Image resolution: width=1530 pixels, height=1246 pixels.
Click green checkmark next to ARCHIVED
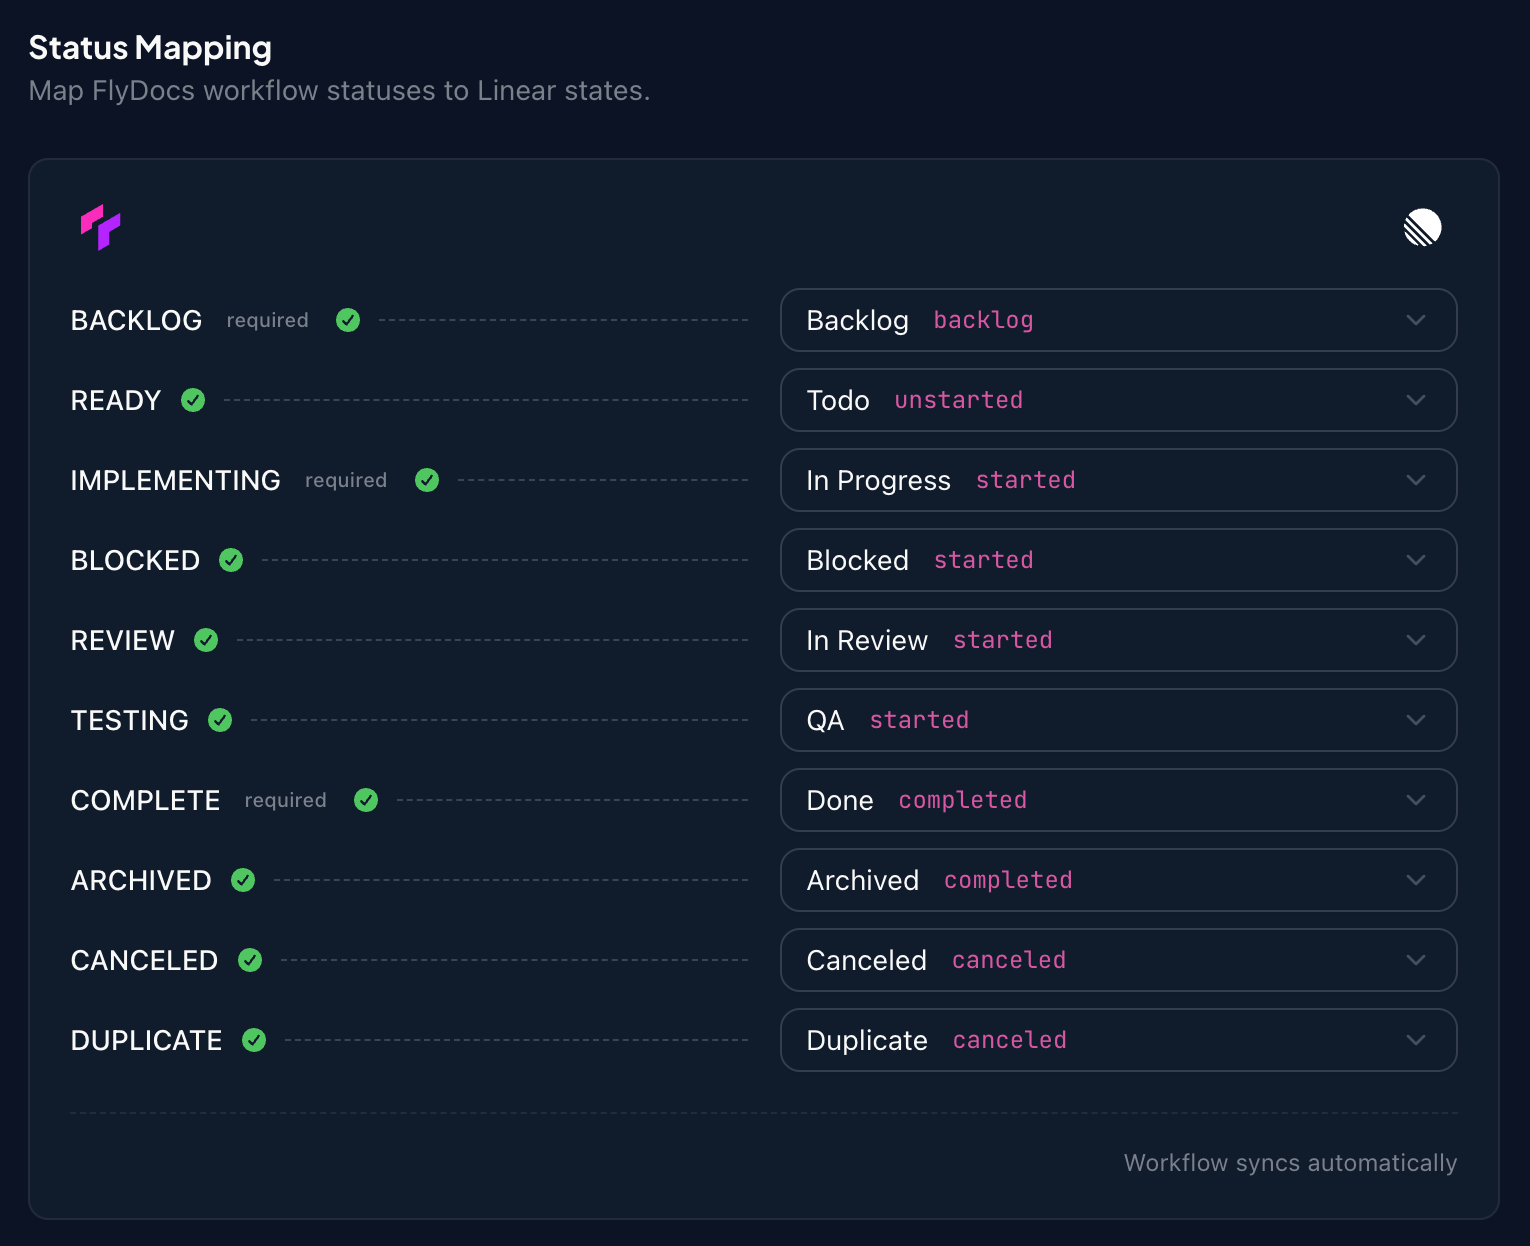point(243,880)
